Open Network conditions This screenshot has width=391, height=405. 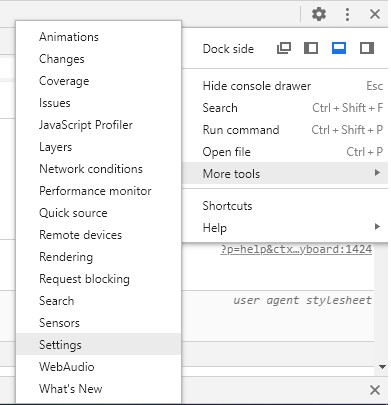point(98,169)
